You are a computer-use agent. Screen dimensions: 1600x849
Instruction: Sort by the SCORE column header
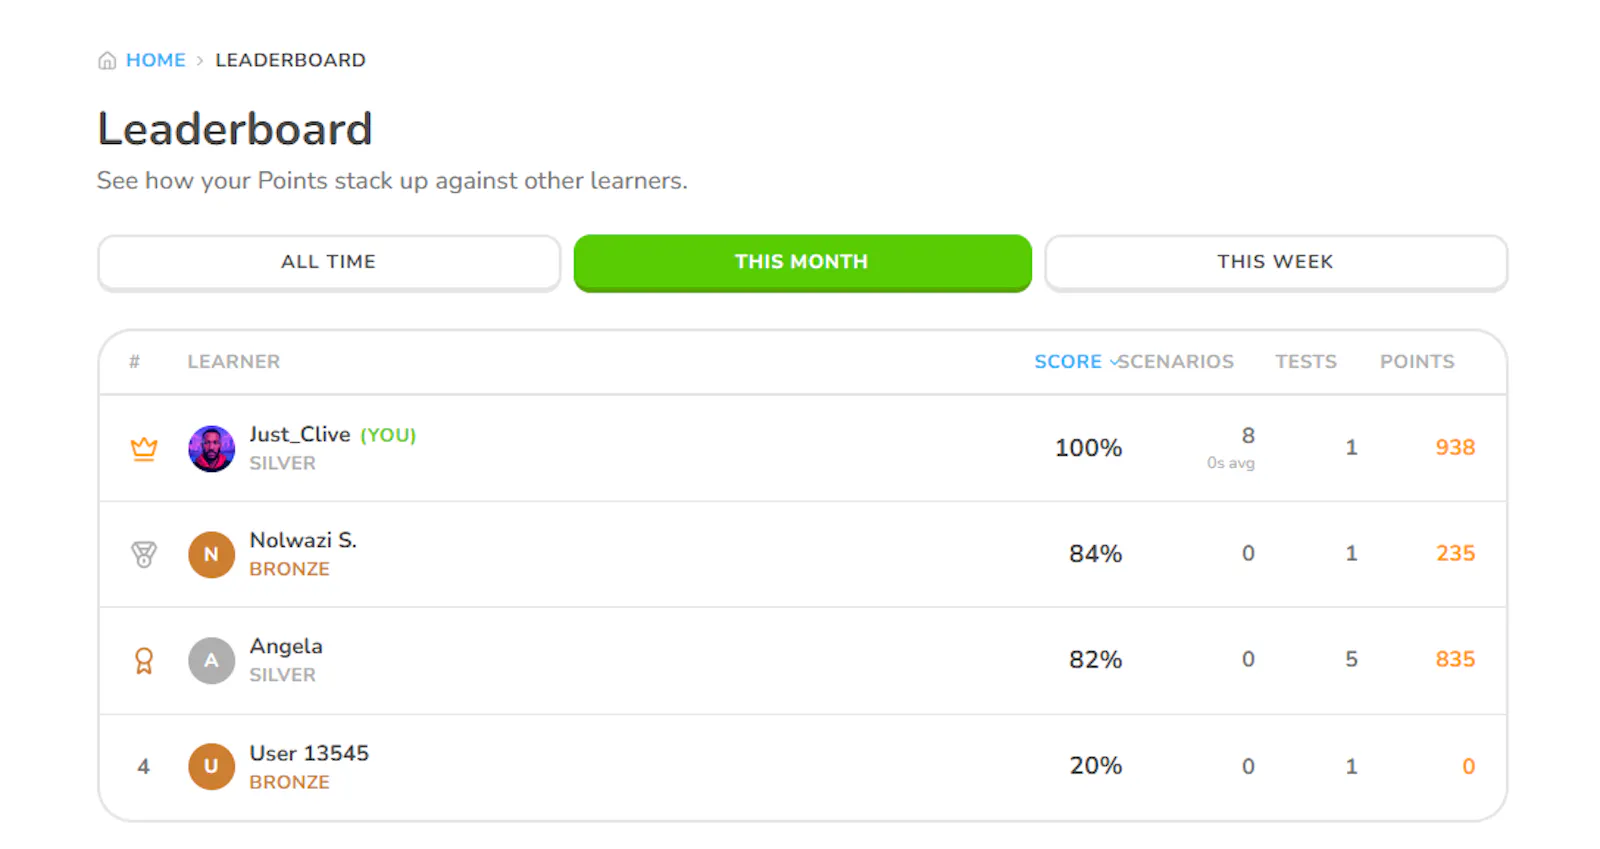click(x=1068, y=362)
